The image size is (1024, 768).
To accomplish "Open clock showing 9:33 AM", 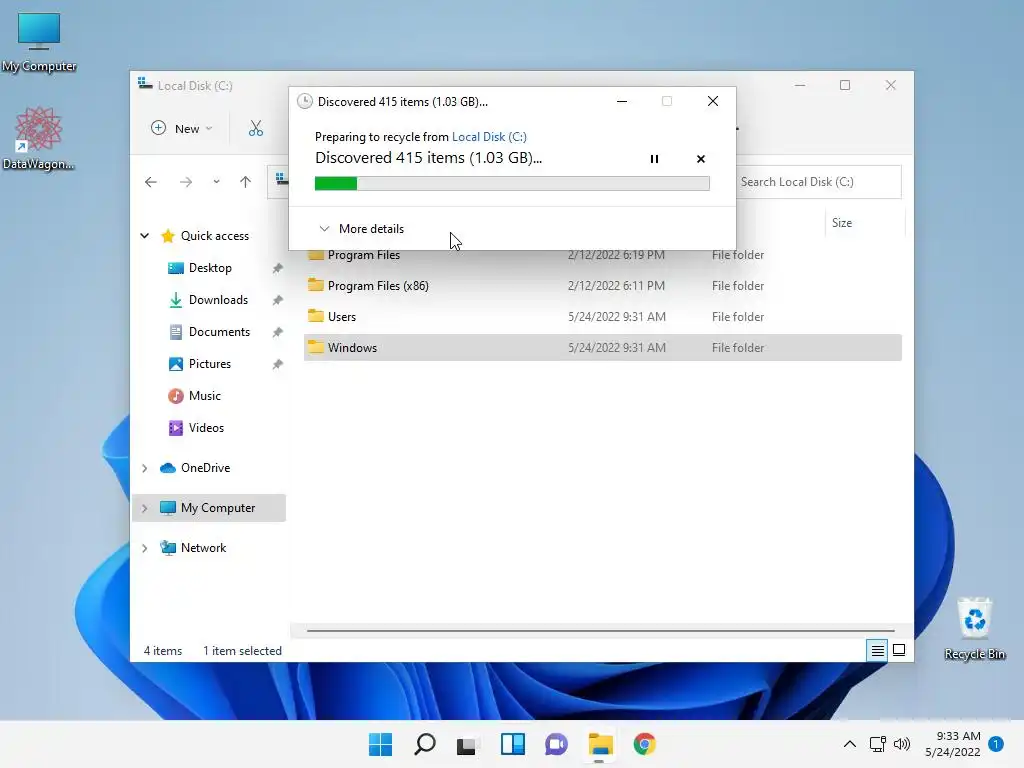I will (x=952, y=744).
